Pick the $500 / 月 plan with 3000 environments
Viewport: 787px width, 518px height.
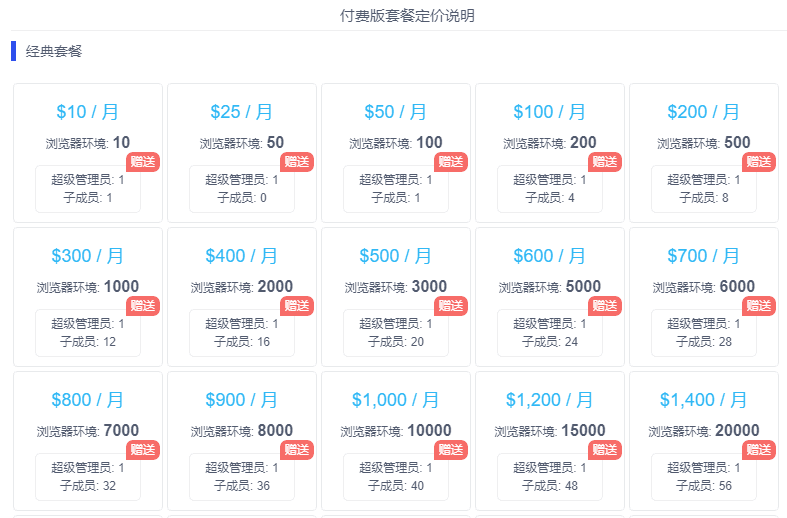tap(396, 297)
